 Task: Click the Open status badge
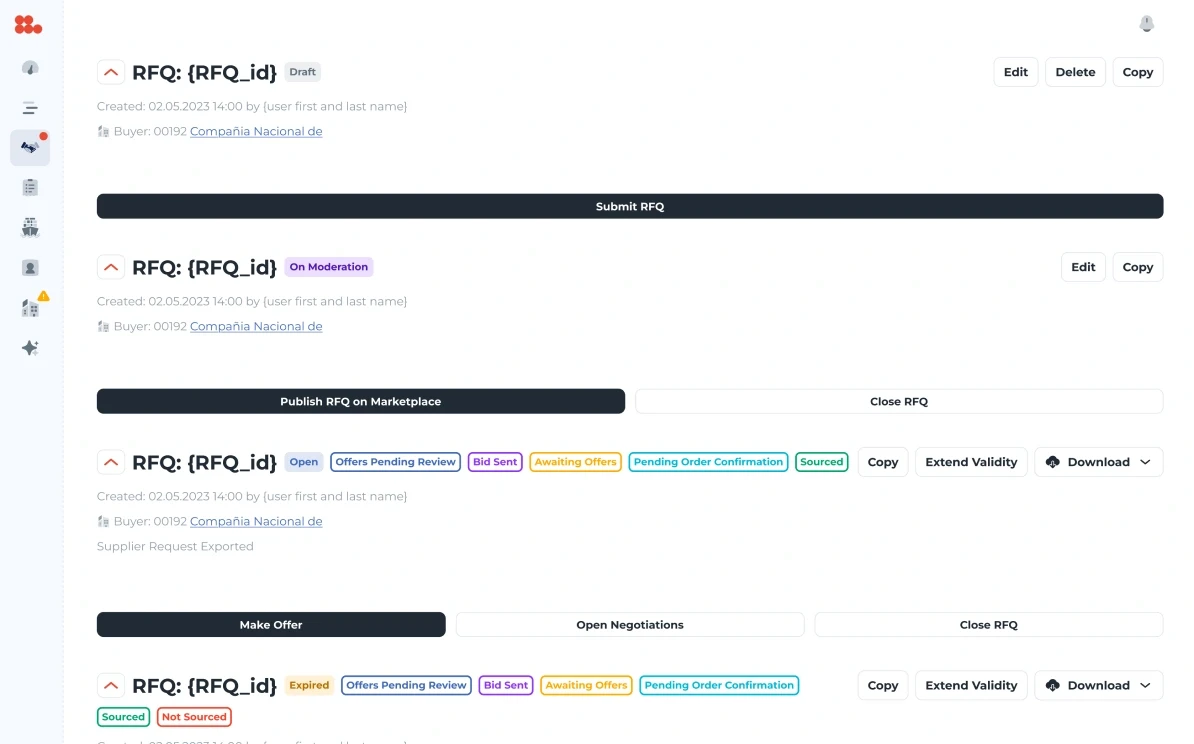(303, 461)
